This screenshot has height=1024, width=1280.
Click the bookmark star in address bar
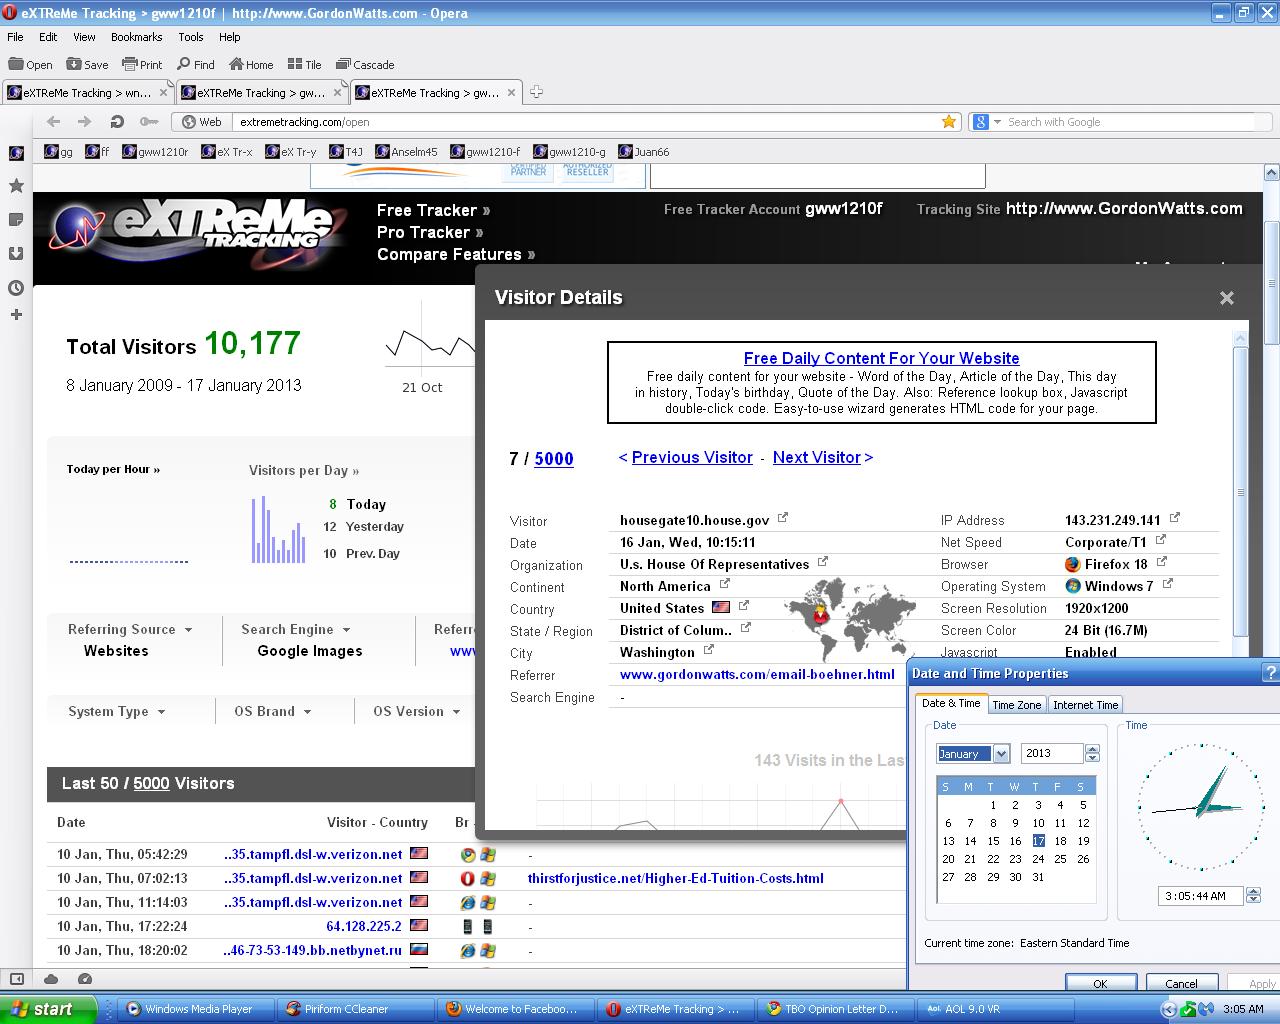pyautogui.click(x=949, y=122)
